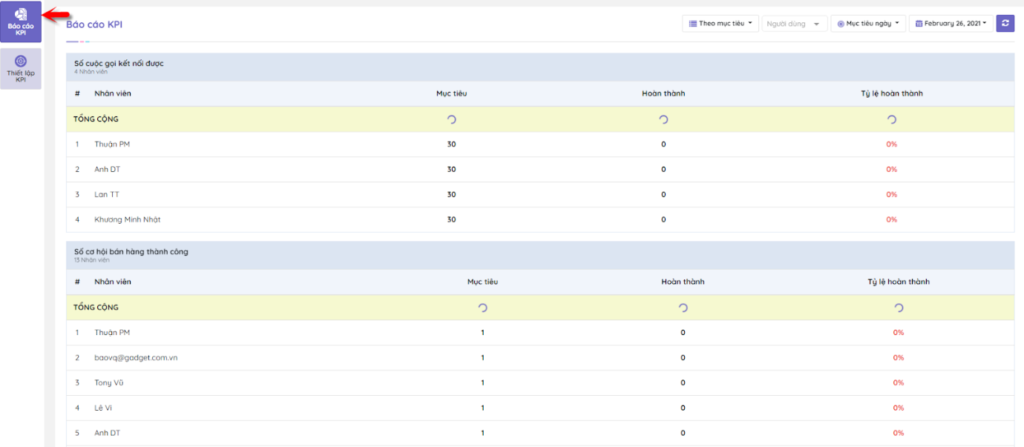The width and height of the screenshot is (1024, 447).
Task: Click Hoàn thành header in sales opportunities table
Action: [x=682, y=282]
